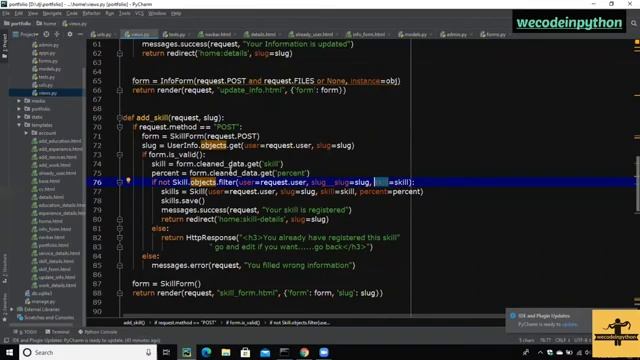Open the Python Console tool window

tap(98, 332)
